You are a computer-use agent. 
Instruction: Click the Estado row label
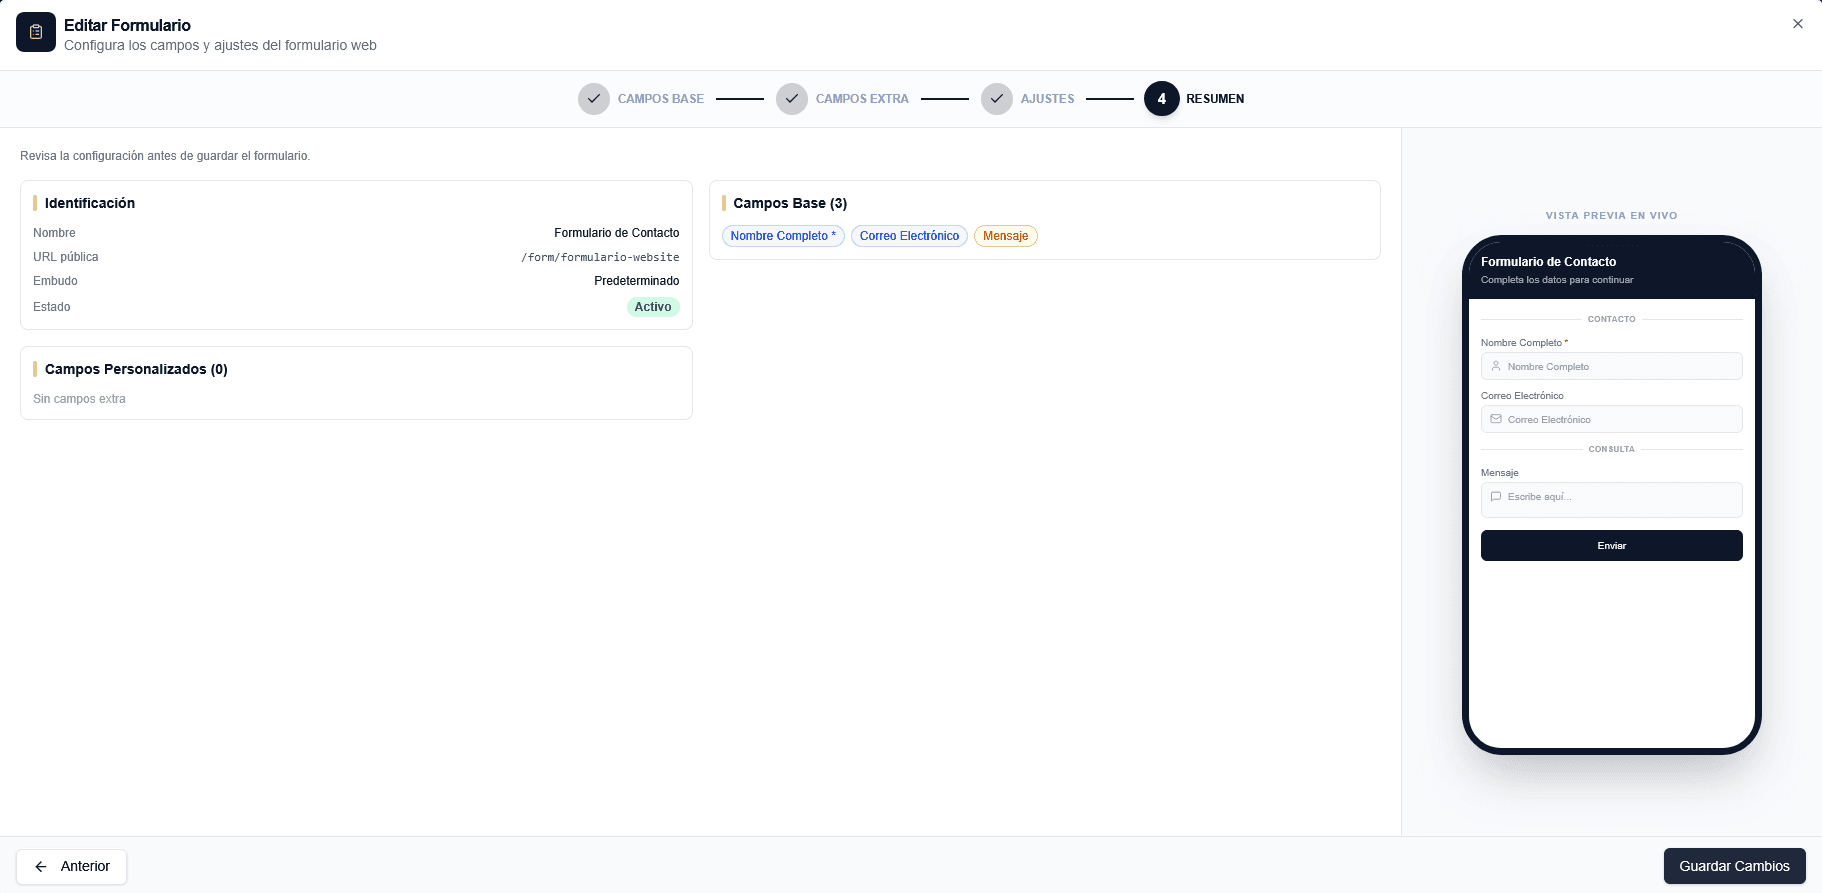[x=52, y=307]
